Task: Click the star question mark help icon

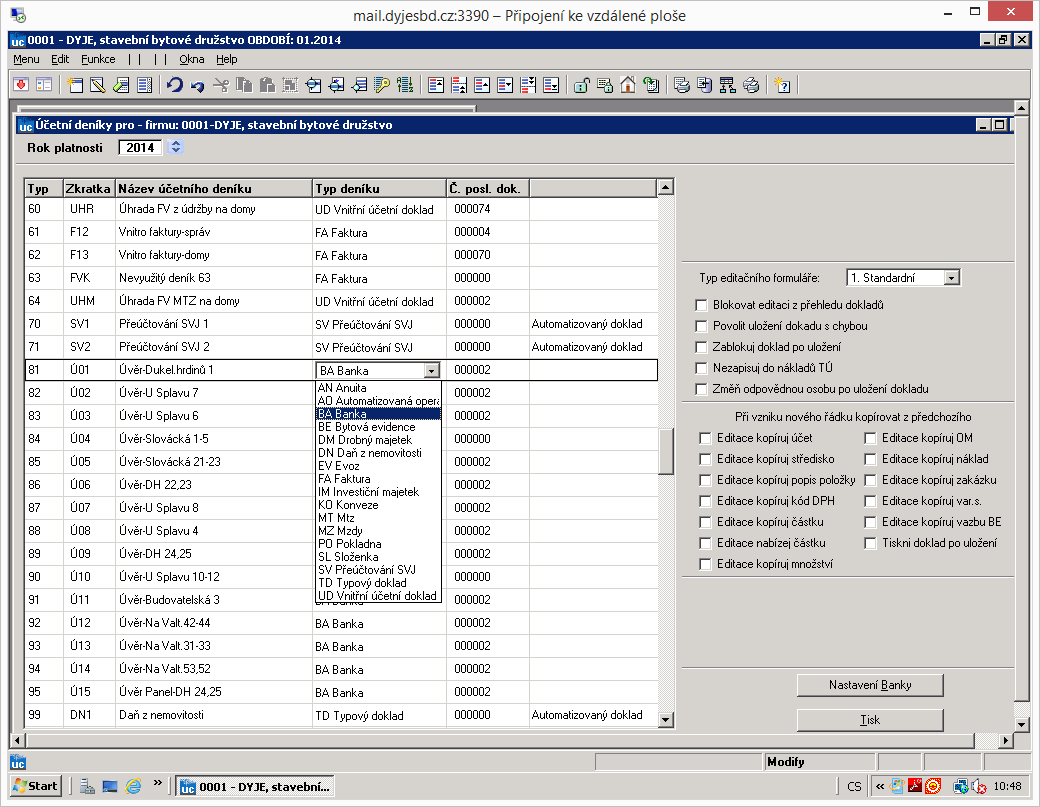Action: (x=782, y=85)
